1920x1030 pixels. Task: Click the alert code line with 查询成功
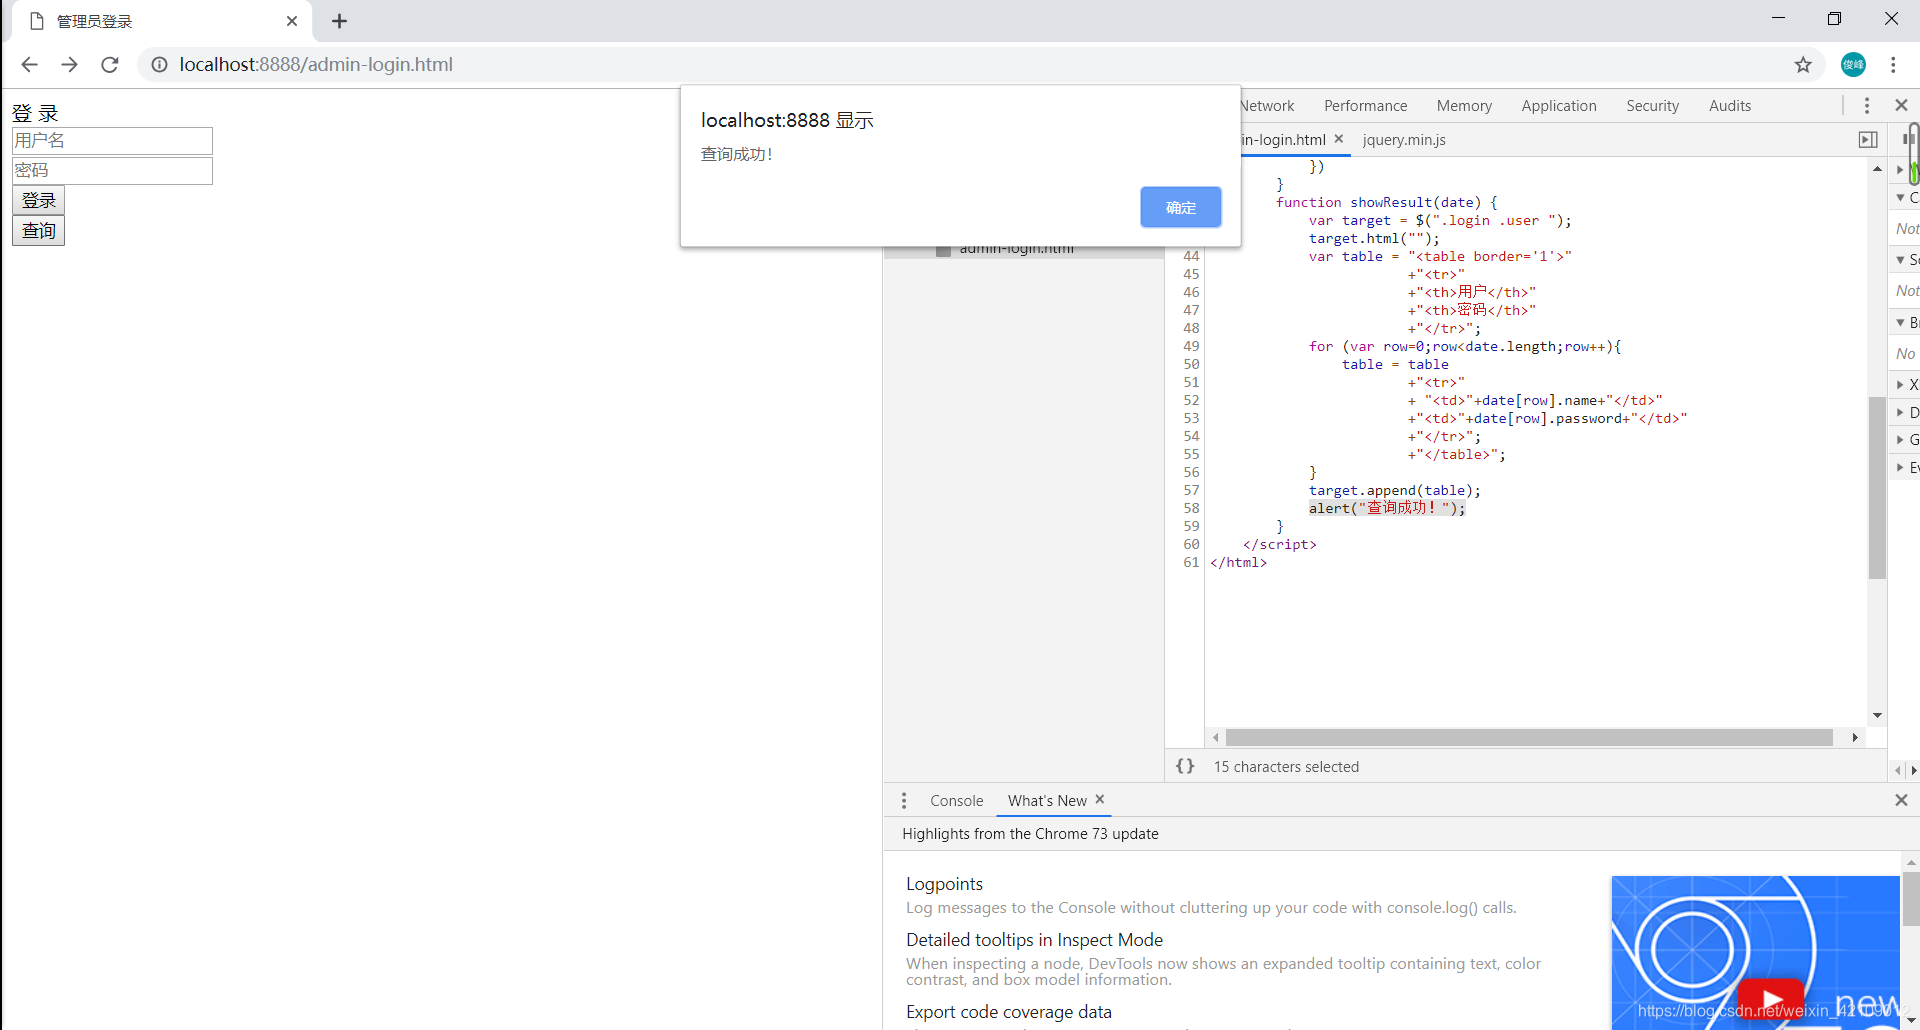click(x=1387, y=508)
